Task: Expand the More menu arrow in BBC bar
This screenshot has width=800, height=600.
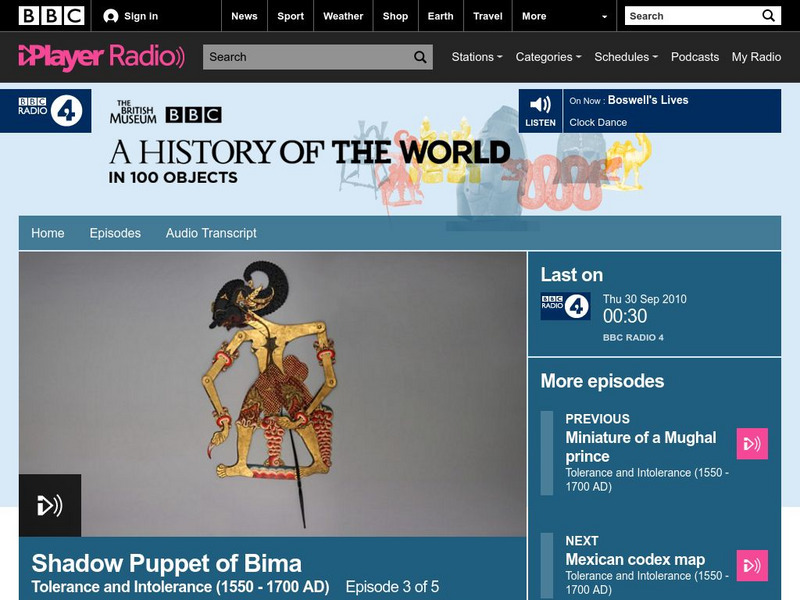Action: pos(605,16)
